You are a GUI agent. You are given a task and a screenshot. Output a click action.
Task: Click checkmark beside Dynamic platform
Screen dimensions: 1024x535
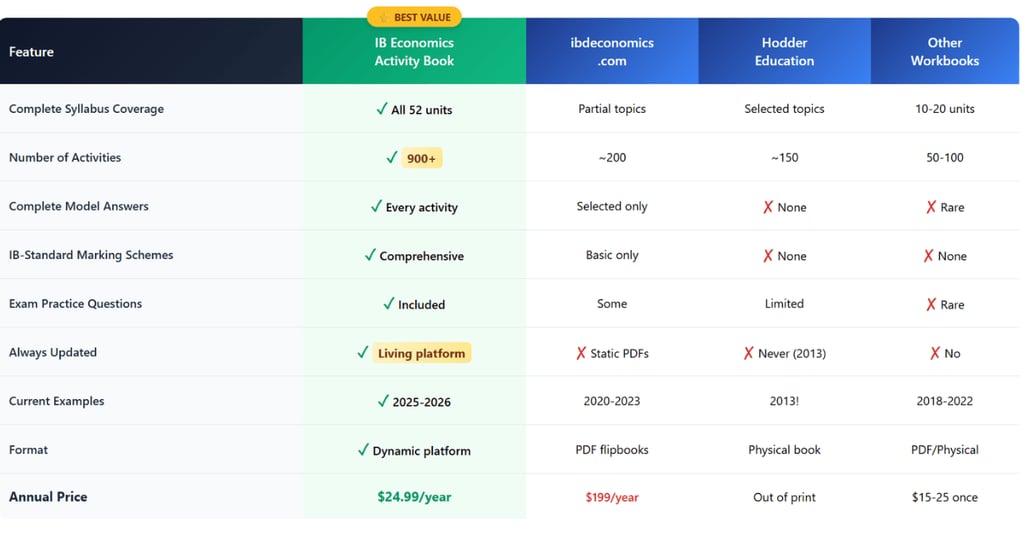363,450
